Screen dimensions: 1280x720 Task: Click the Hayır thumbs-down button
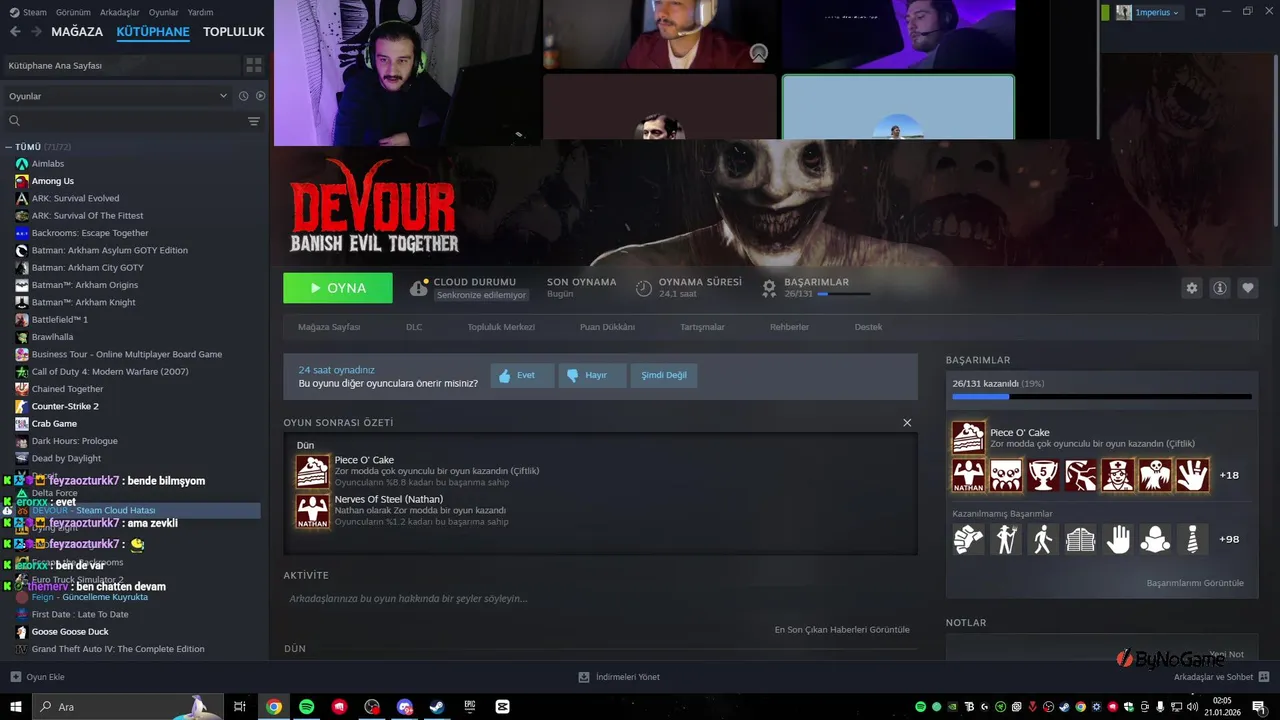tap(592, 376)
